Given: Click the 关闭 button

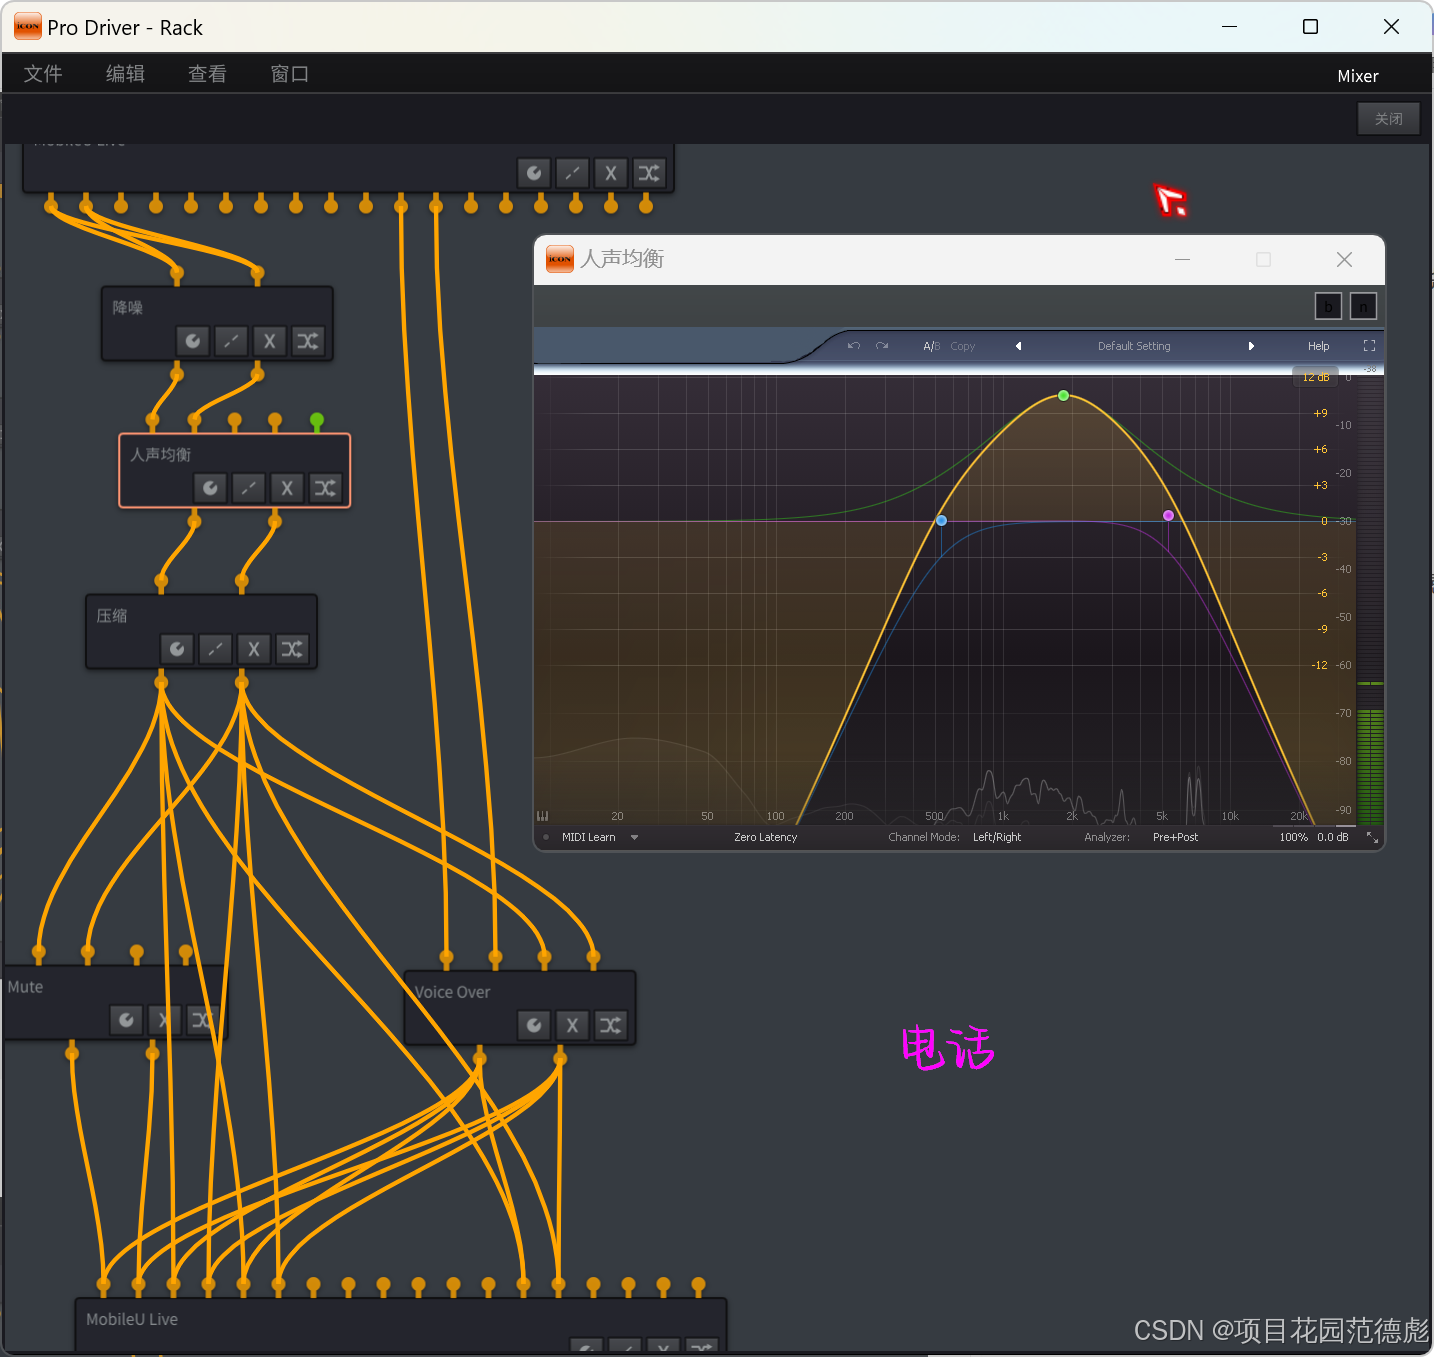Looking at the screenshot, I should click(x=1389, y=119).
